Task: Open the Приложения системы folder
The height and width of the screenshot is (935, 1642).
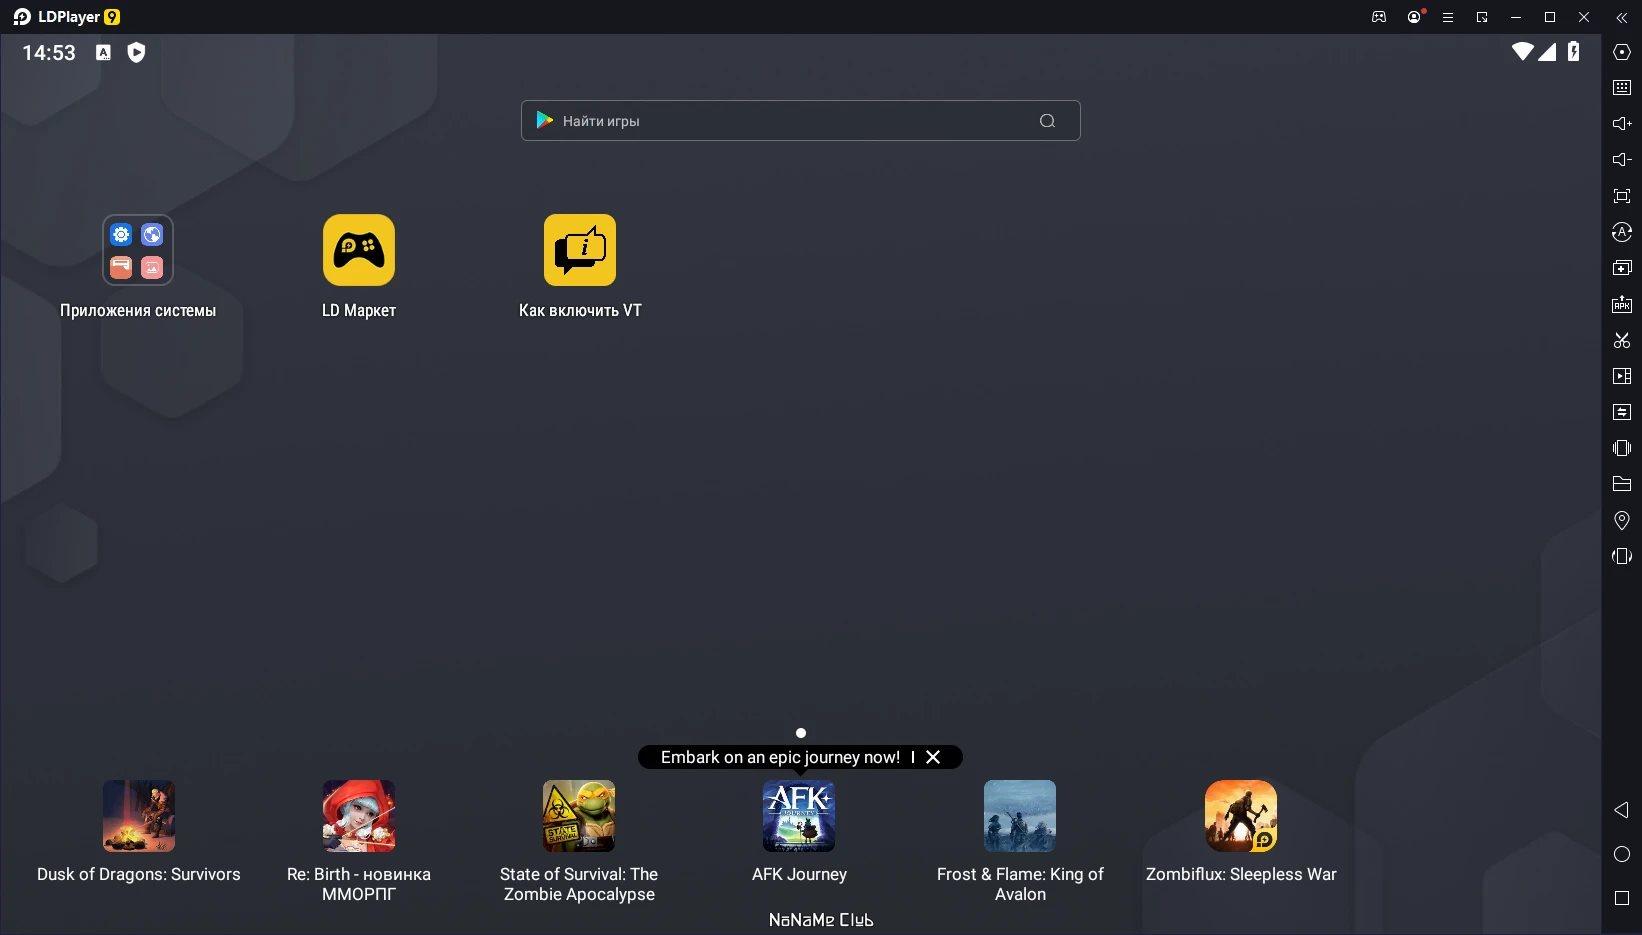Action: click(138, 250)
